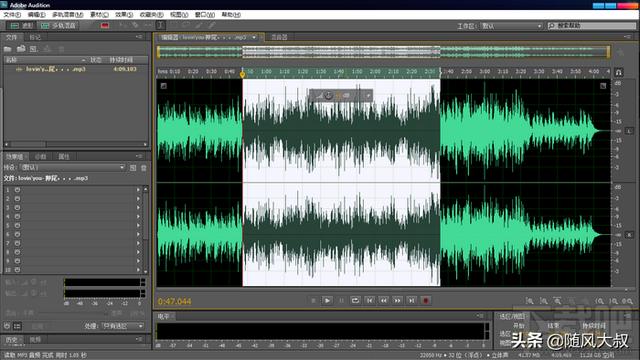This screenshot has width=640, height=360.
Task: Click Zoom Out Amplitude icon
Action: [543, 301]
